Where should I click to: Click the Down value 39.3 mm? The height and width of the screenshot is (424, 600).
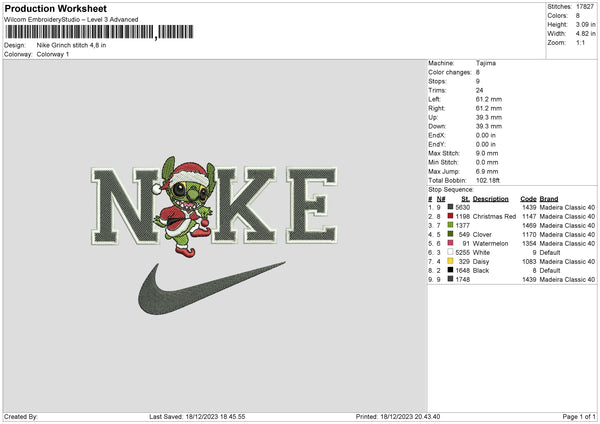coord(489,126)
